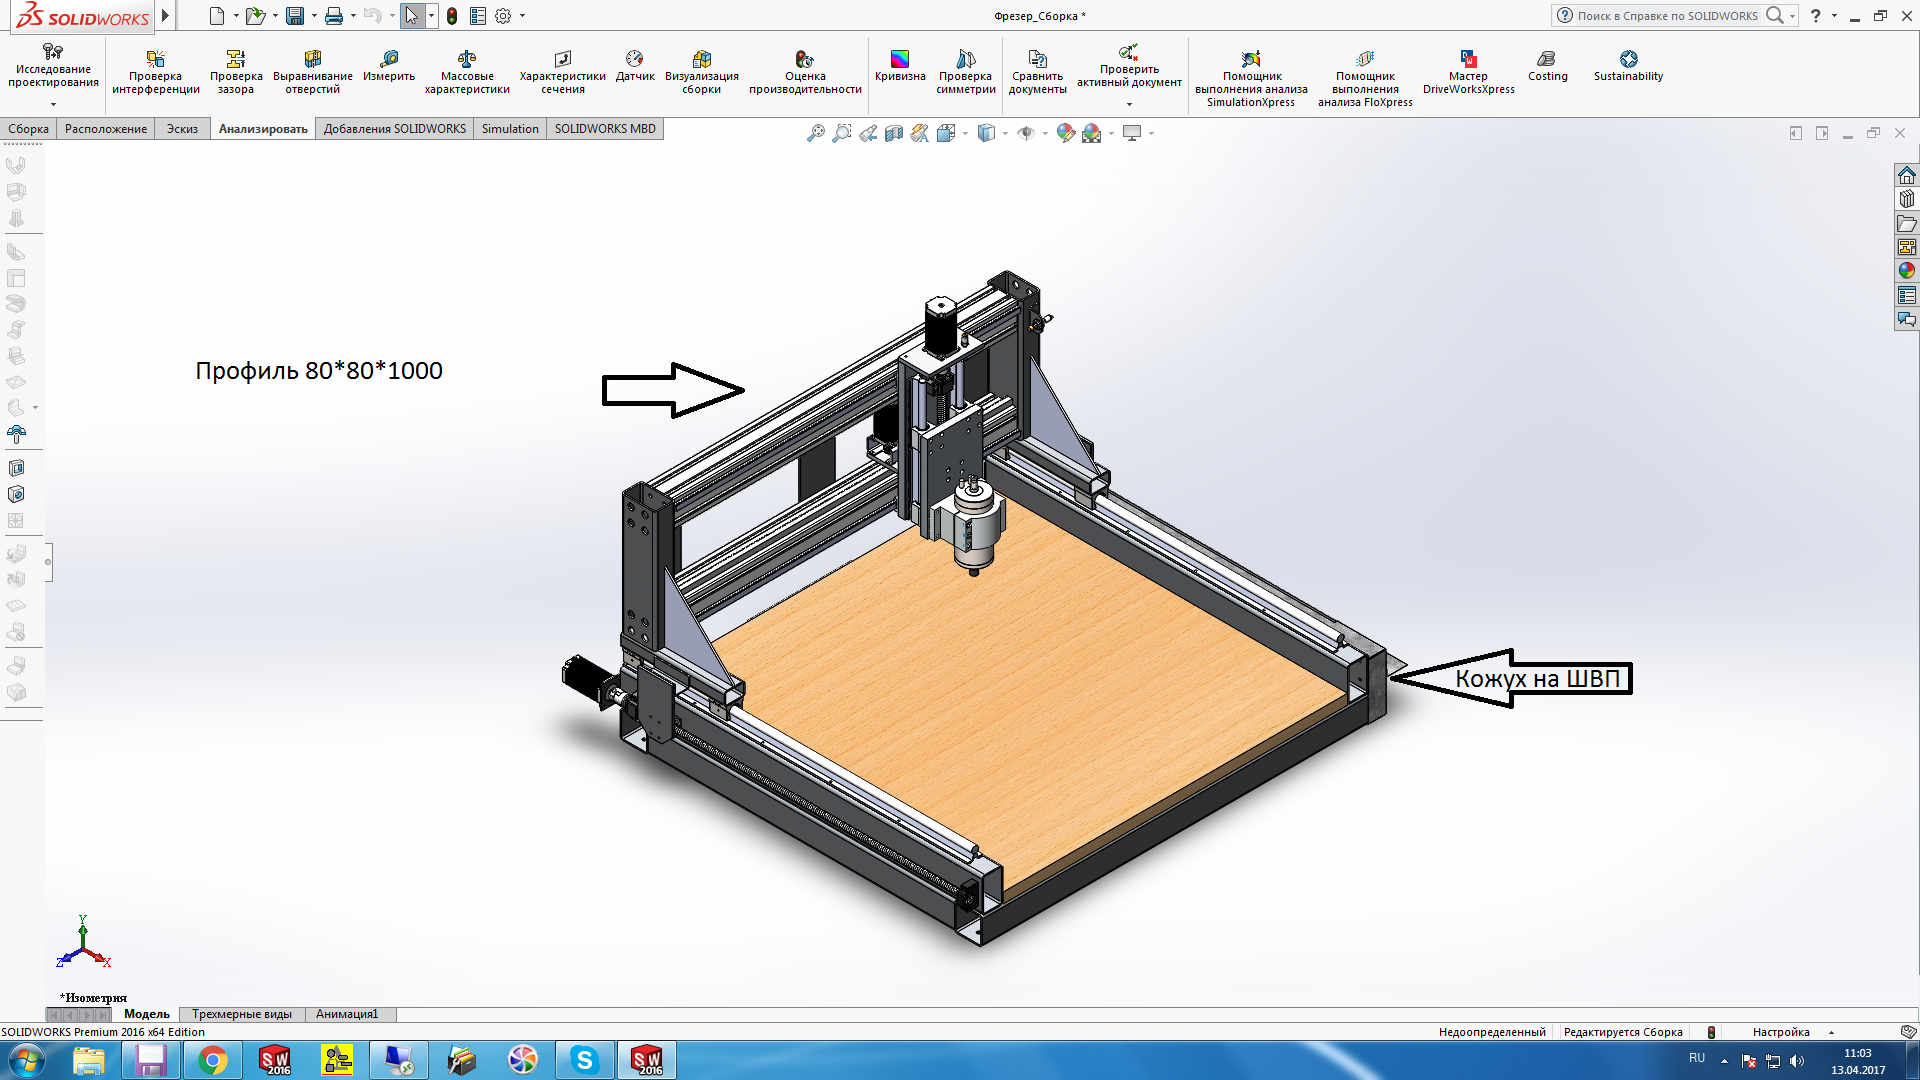The height and width of the screenshot is (1080, 1920).
Task: Switch to Анимация1 bottom tab
Action: pyautogui.click(x=346, y=1014)
